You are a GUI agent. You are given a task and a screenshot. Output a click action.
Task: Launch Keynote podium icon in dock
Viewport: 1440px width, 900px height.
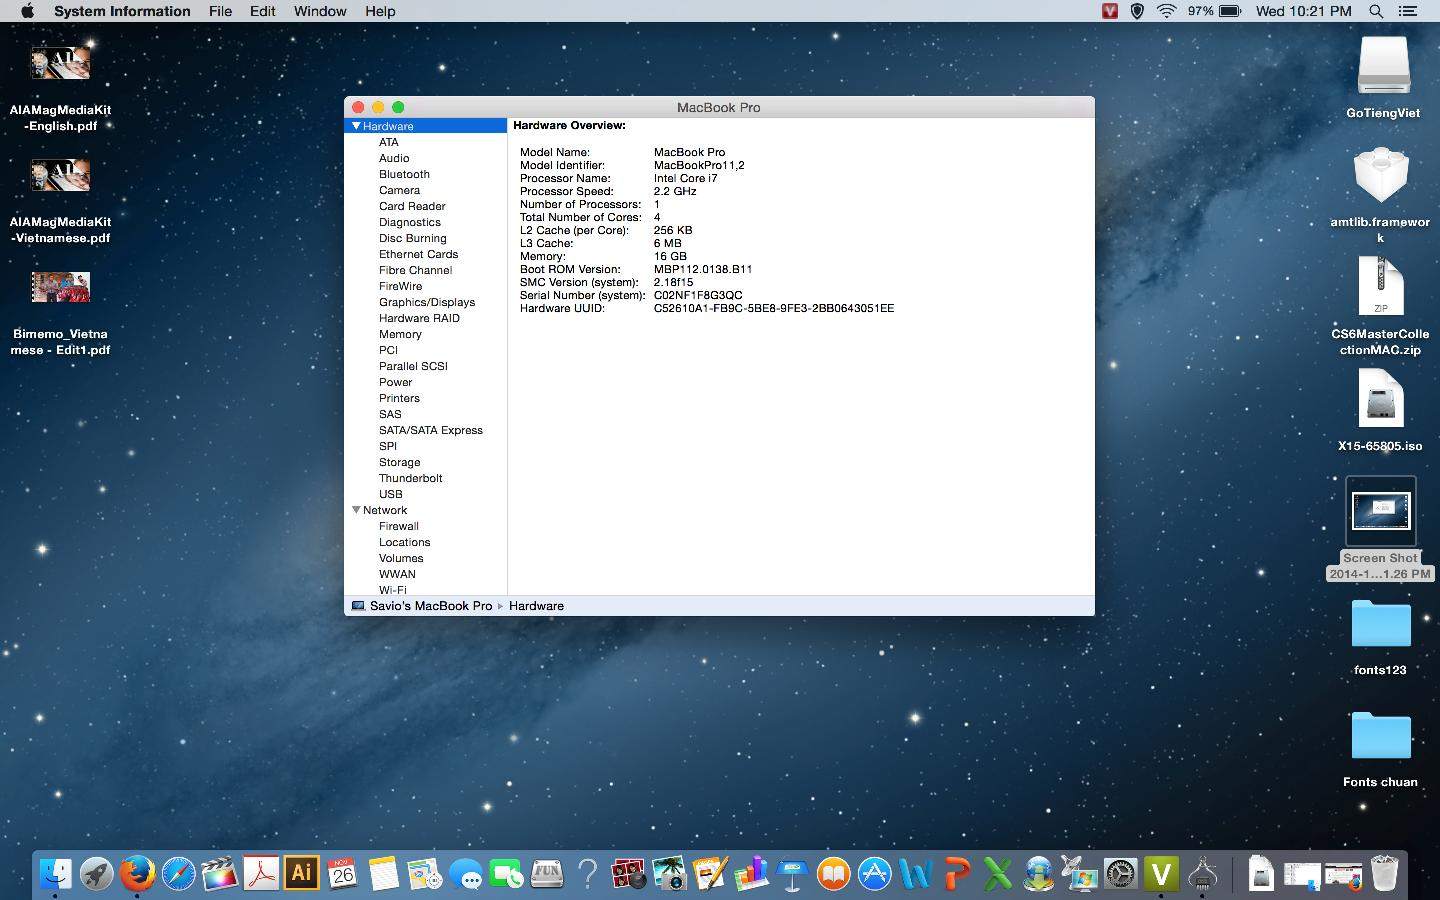pyautogui.click(x=793, y=874)
